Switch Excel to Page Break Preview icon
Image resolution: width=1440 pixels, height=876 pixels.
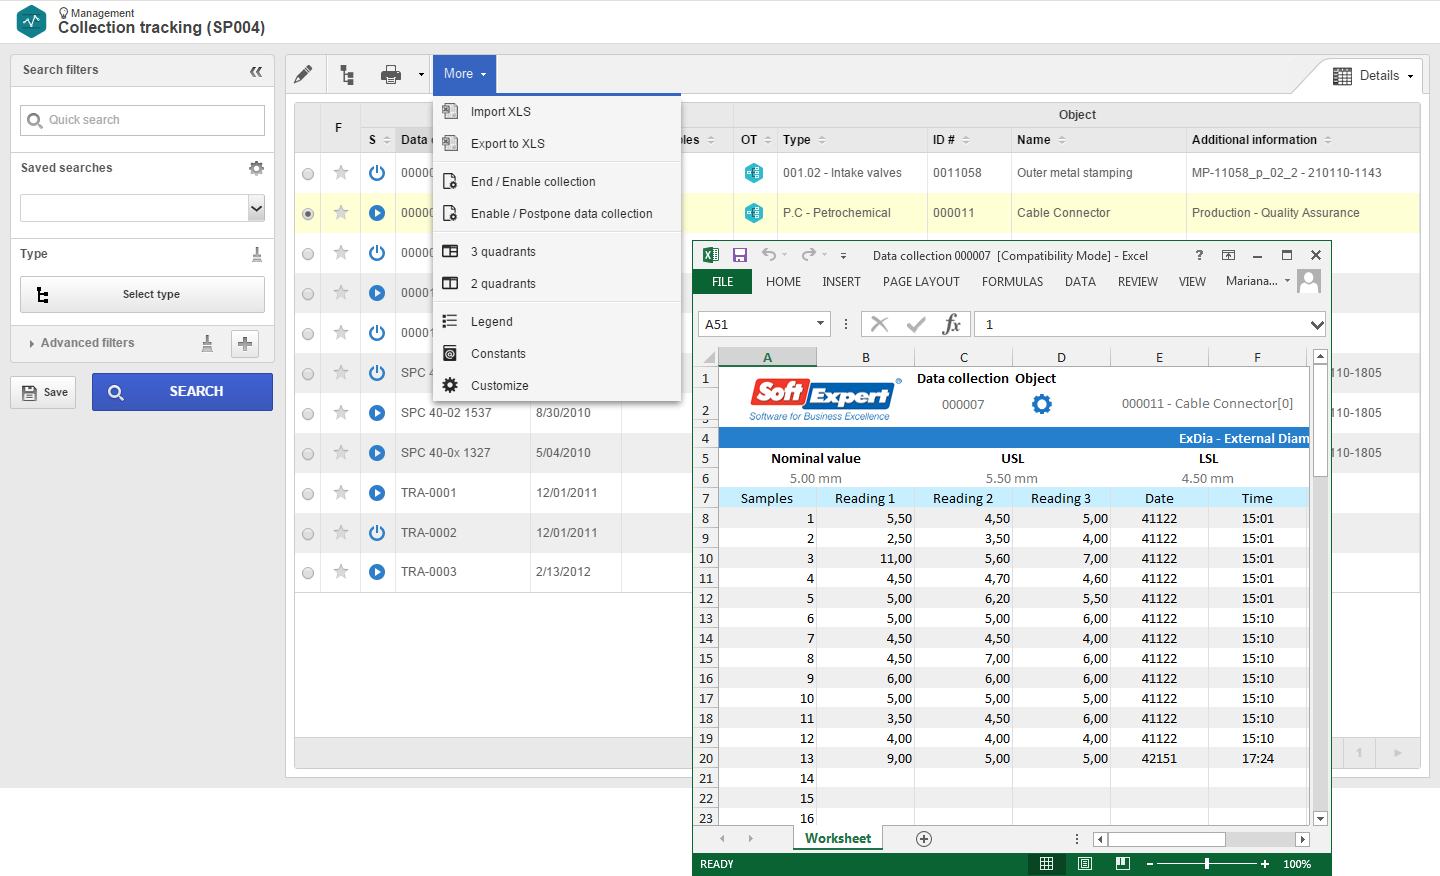(1123, 864)
